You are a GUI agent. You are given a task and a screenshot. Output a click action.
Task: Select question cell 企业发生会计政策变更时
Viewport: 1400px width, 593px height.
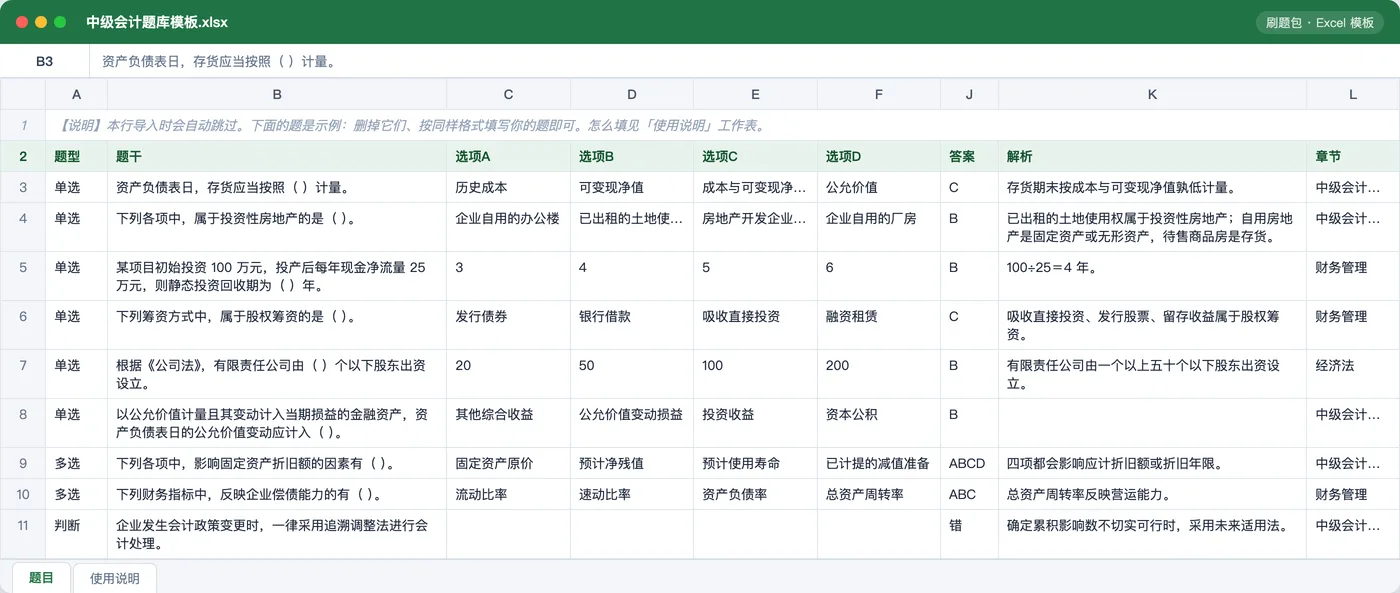pos(277,534)
